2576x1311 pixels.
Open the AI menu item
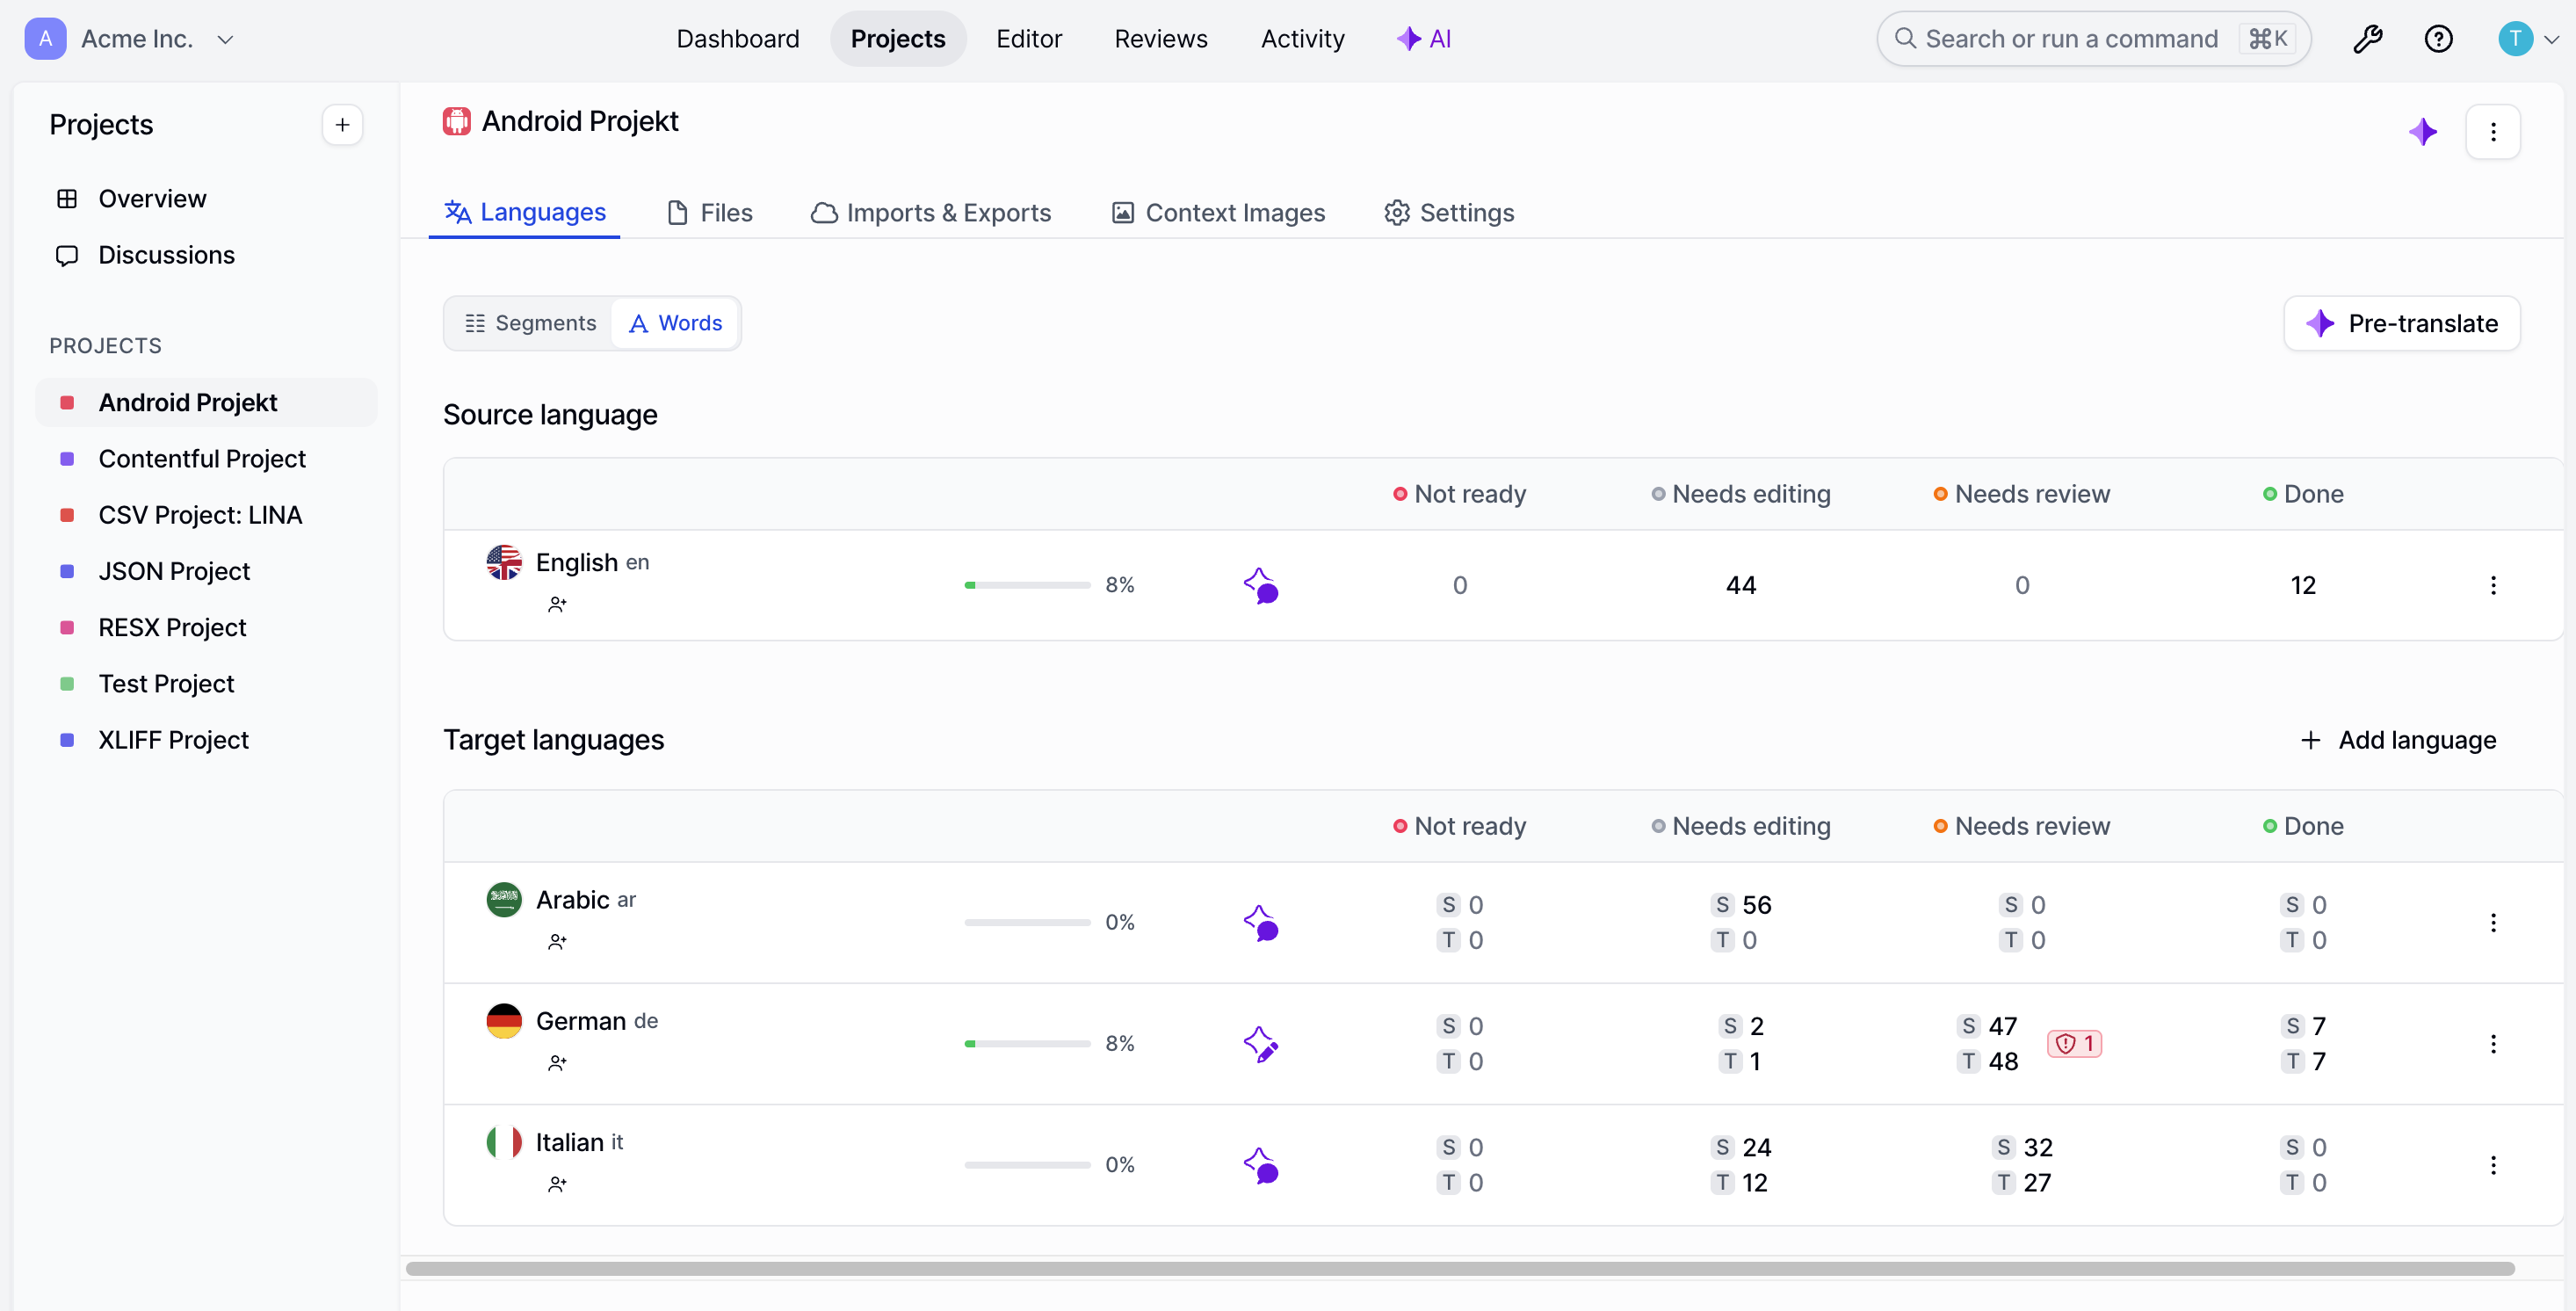tap(1423, 39)
